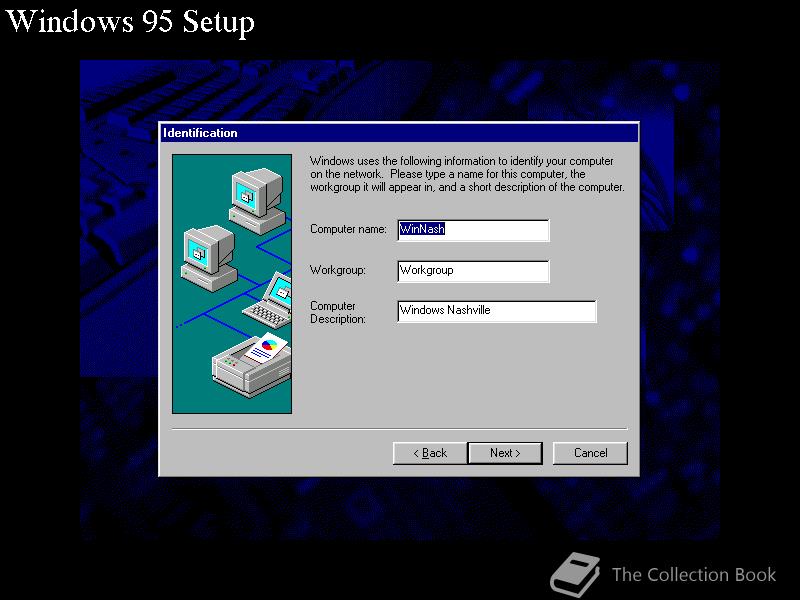Cancel the setup wizard
The height and width of the screenshot is (600, 800).
click(x=590, y=453)
